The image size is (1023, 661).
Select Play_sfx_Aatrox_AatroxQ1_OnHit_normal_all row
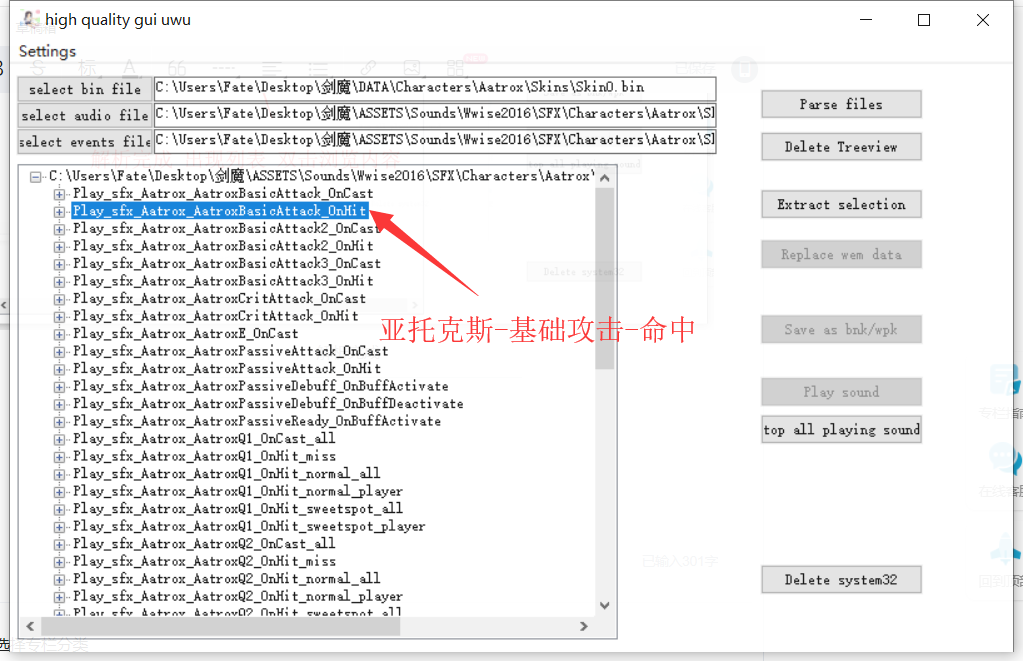(226, 474)
